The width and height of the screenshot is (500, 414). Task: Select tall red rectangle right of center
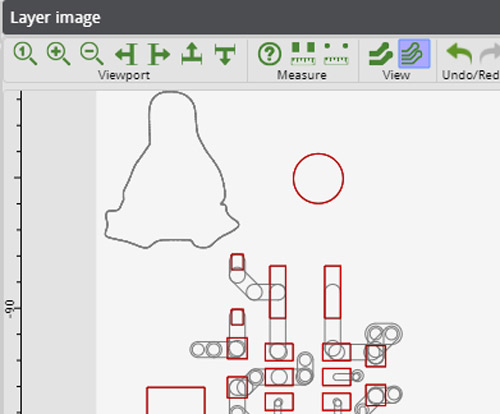[332, 292]
